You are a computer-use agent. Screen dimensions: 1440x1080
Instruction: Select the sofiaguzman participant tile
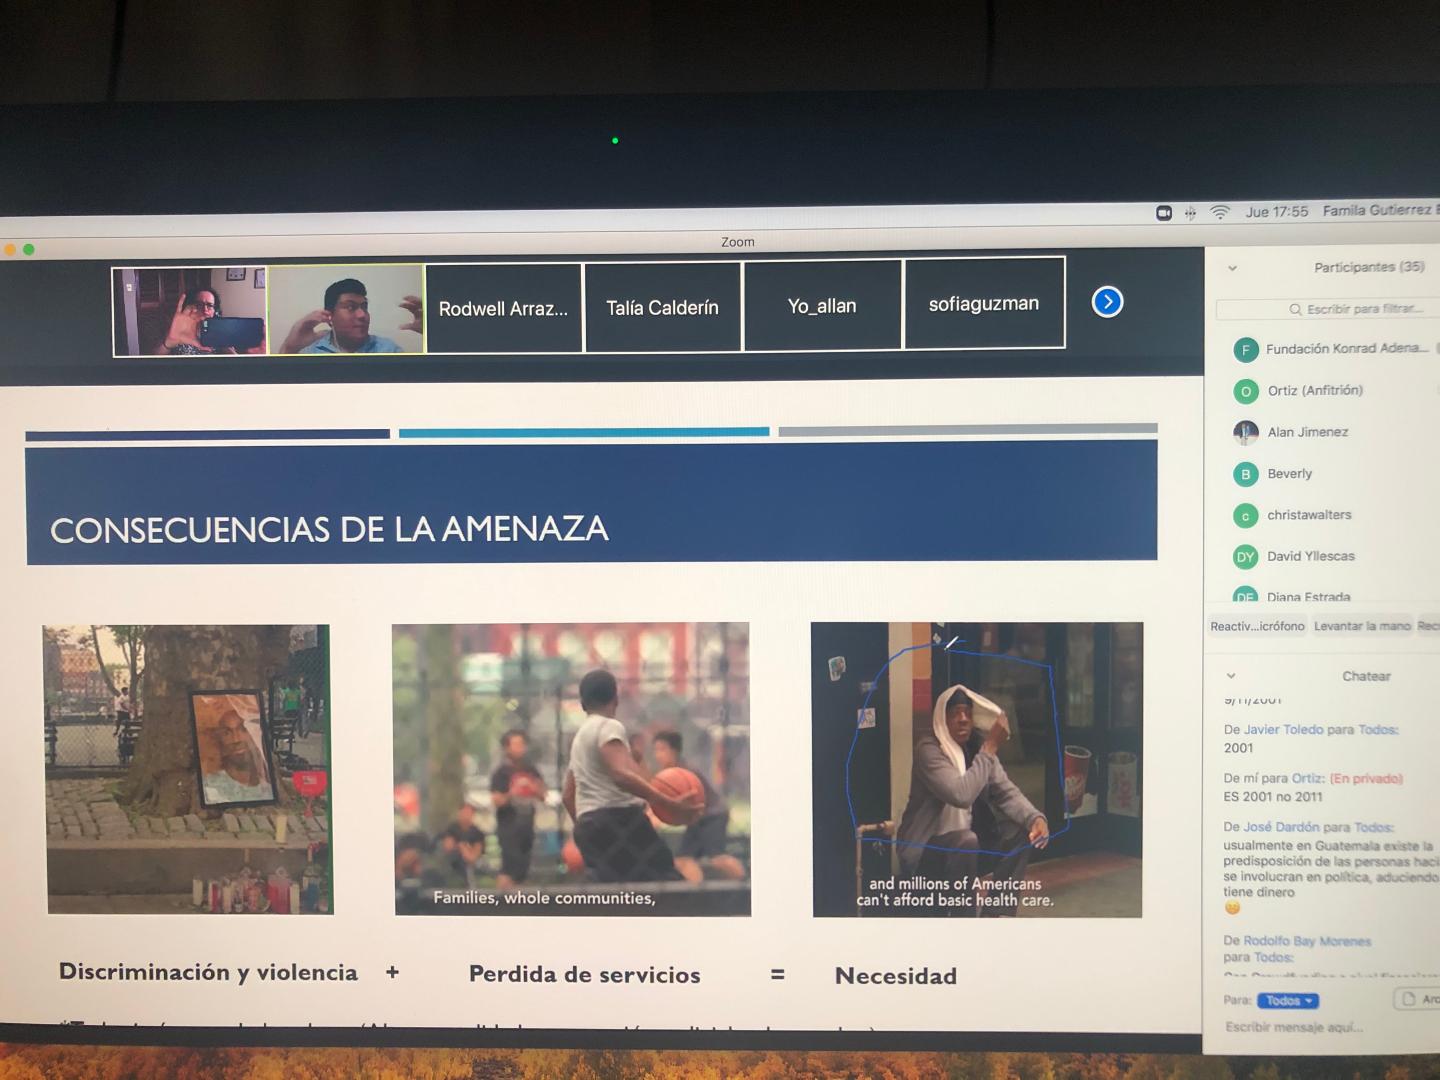point(983,304)
